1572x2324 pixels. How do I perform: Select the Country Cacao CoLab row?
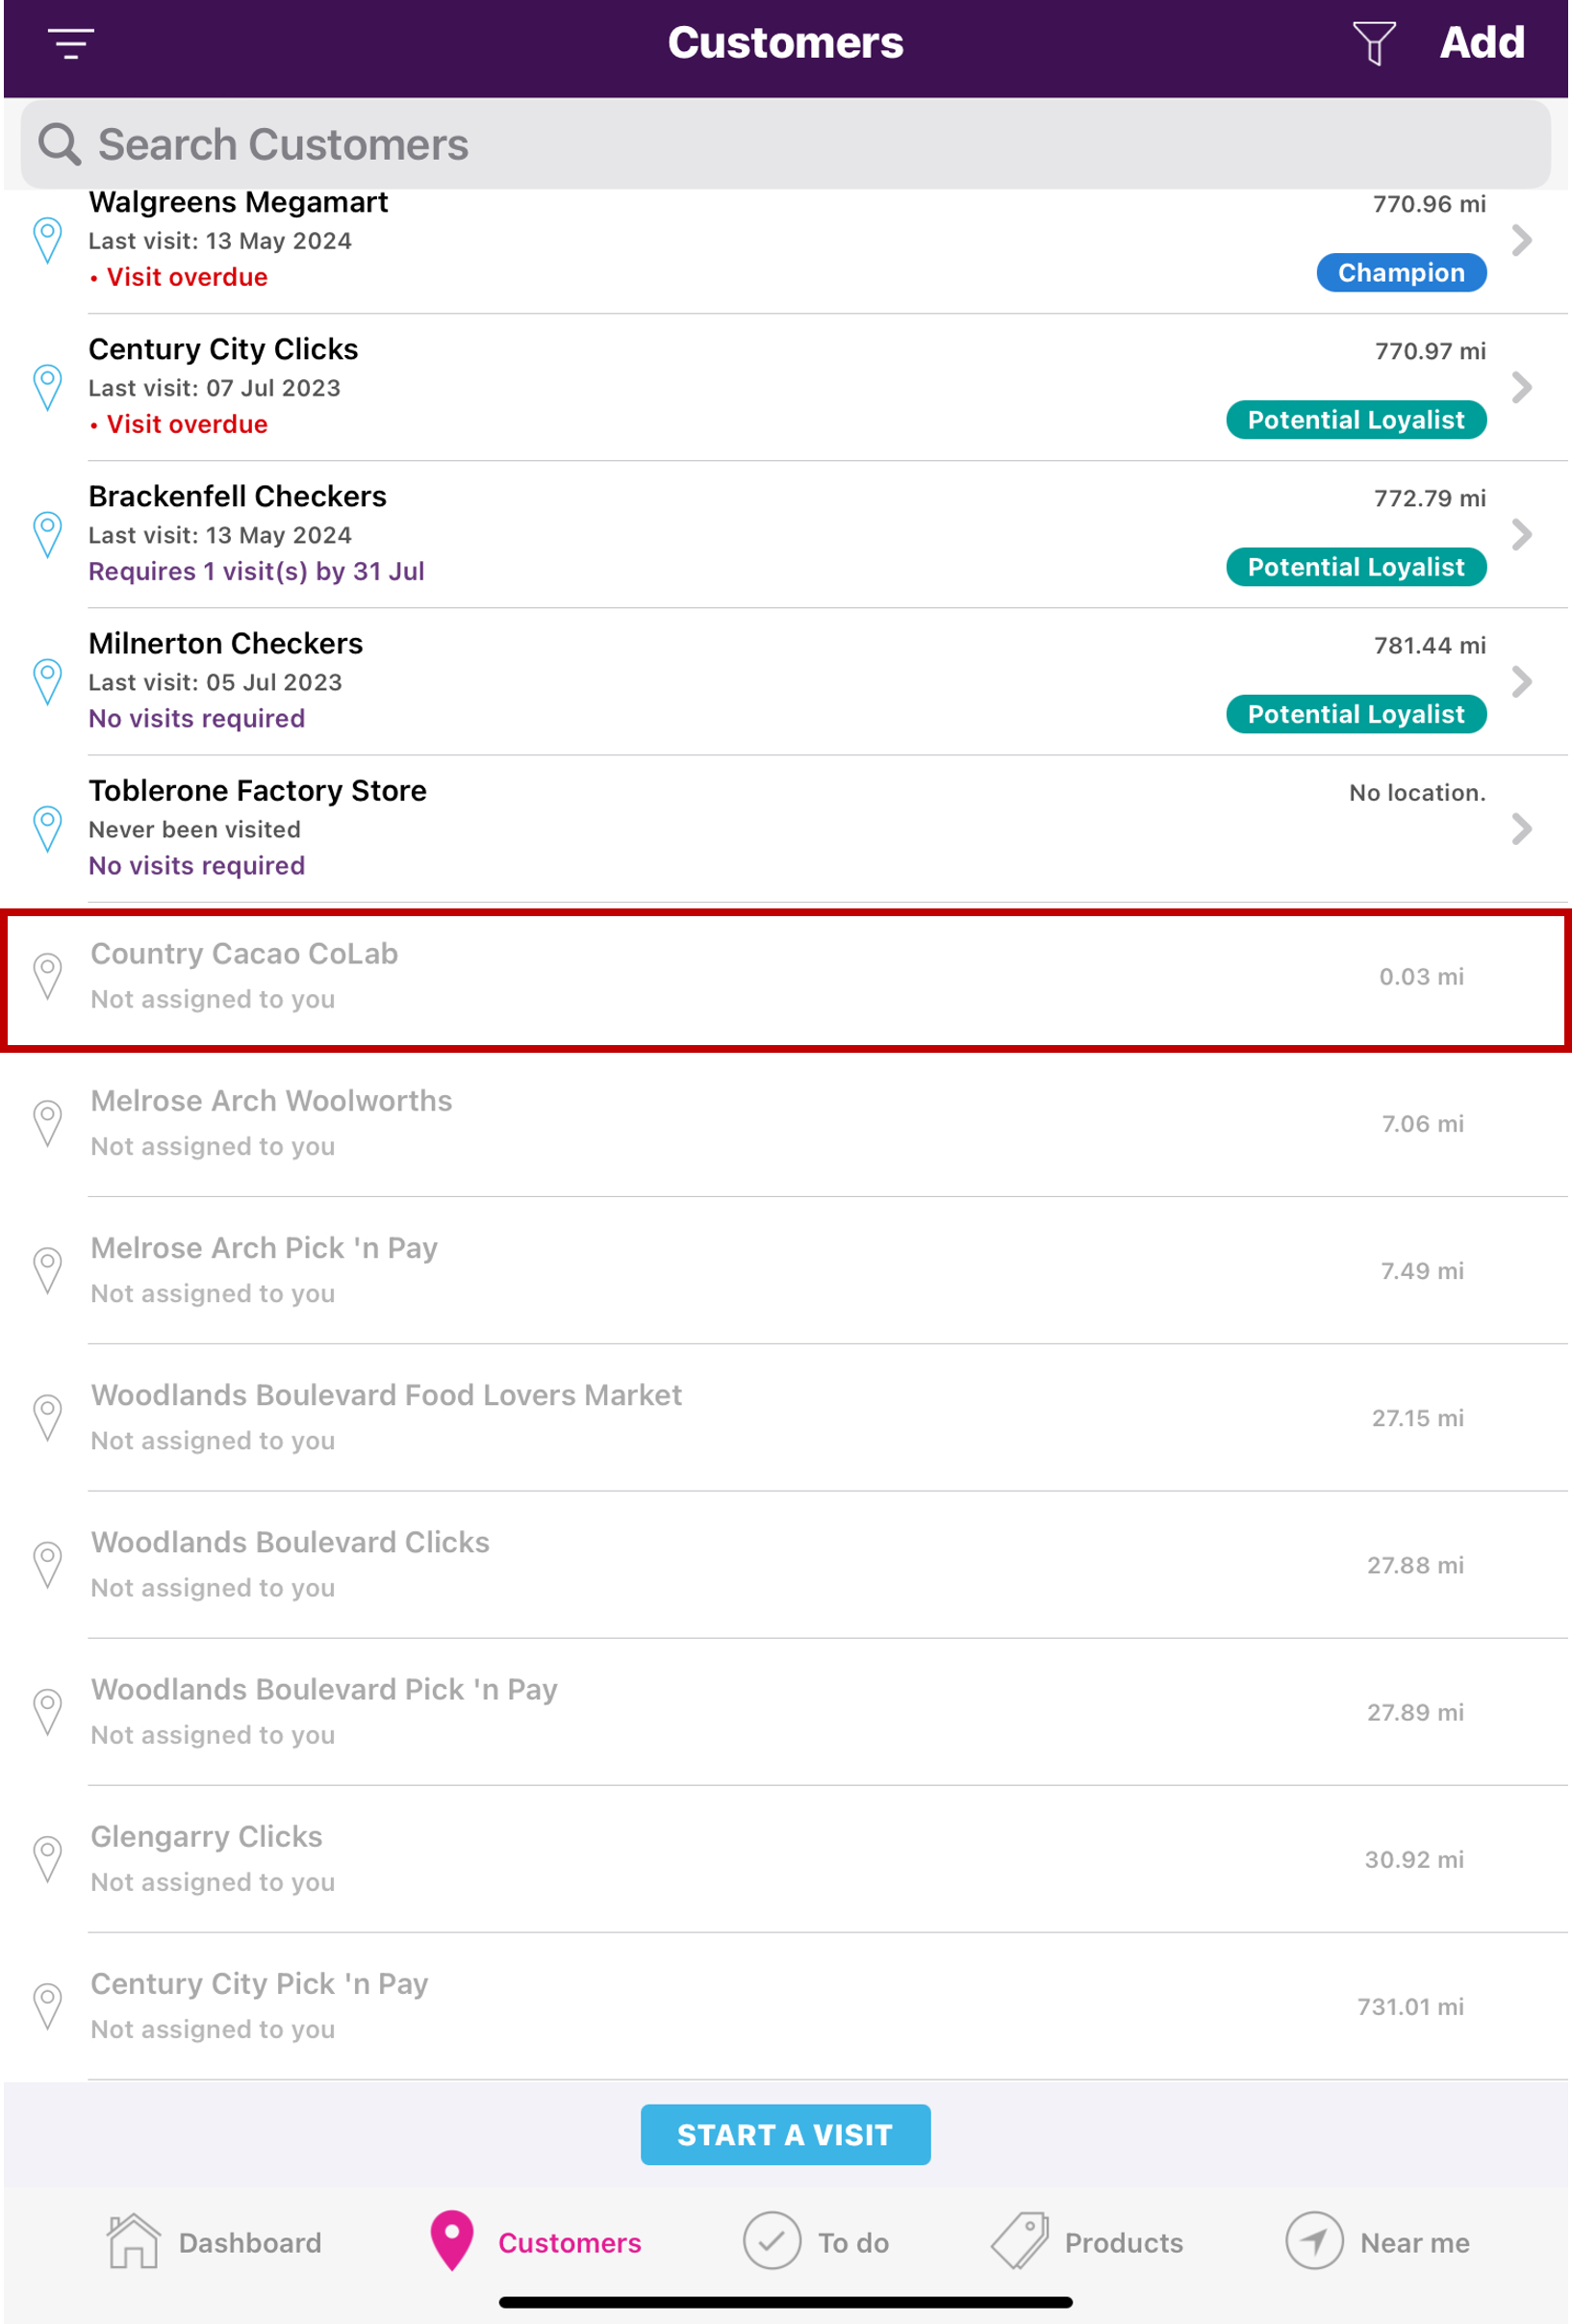tap(786, 978)
